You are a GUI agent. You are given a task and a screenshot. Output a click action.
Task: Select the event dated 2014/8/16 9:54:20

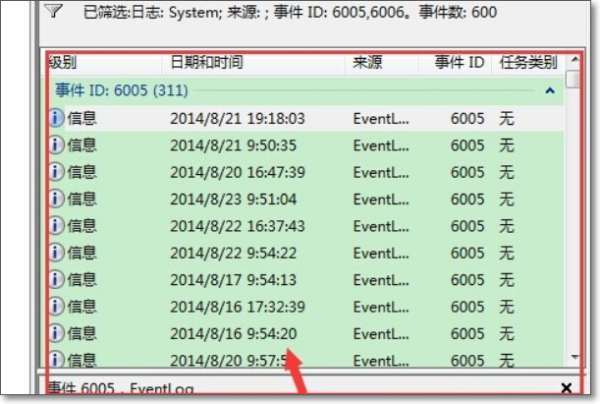coord(306,334)
